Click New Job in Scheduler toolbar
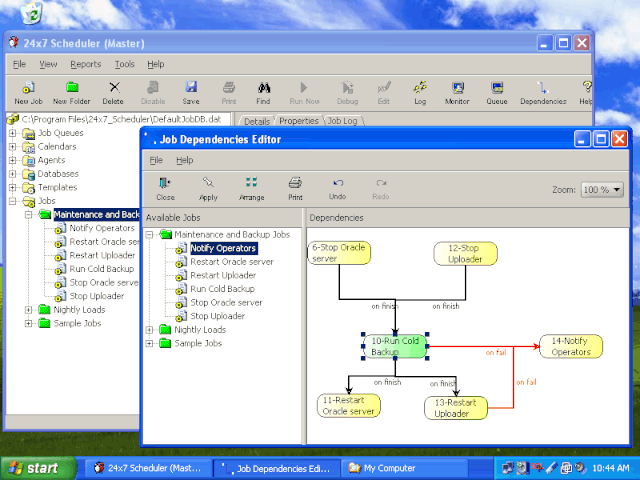The height and width of the screenshot is (480, 640). tap(28, 93)
